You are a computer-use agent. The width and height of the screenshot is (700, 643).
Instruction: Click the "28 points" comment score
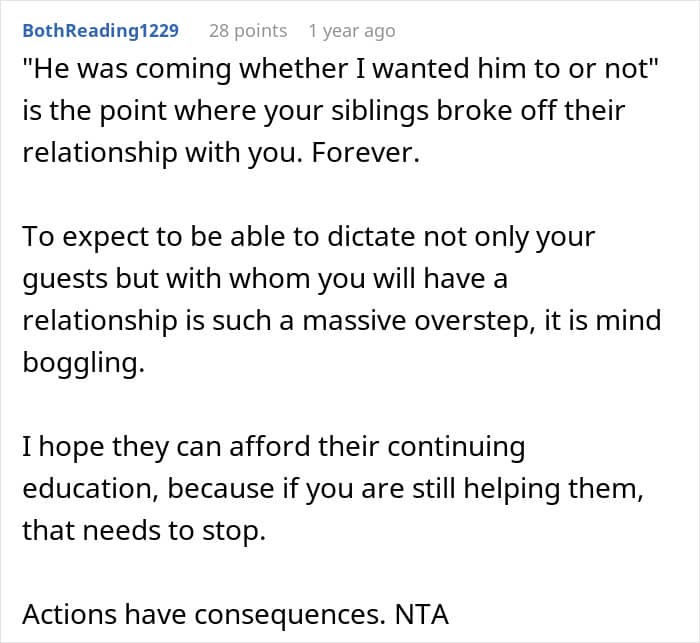[x=247, y=31]
